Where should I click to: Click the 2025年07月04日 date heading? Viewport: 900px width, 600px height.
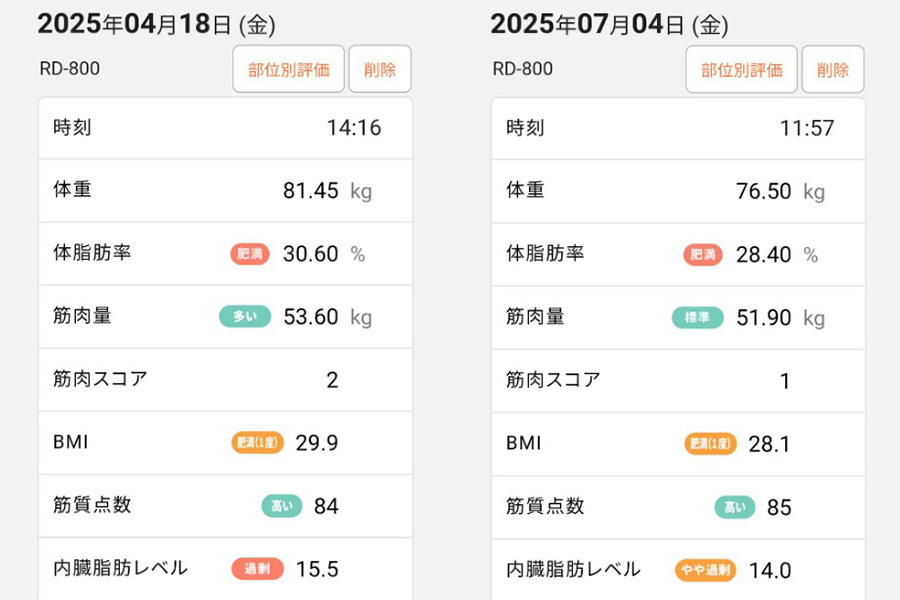pyautogui.click(x=609, y=25)
